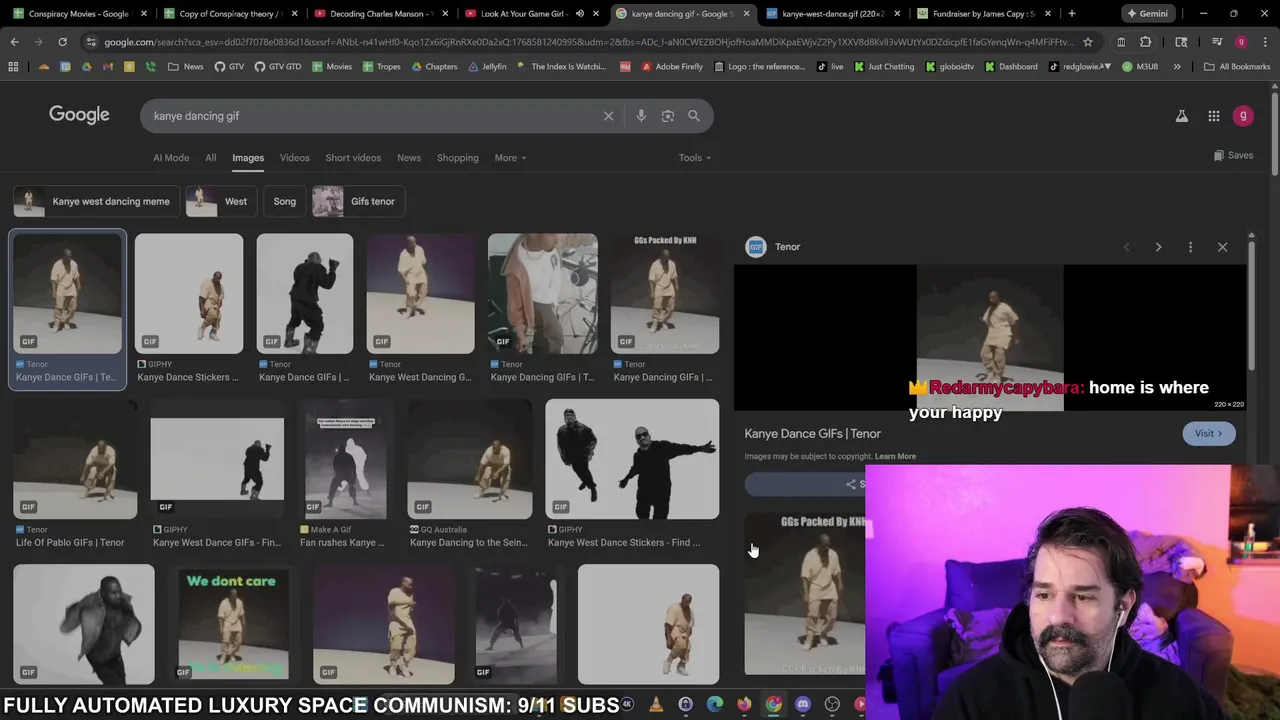Open Adobe Firefly bookmark
Viewport: 1280px width, 720px height.
[671, 66]
